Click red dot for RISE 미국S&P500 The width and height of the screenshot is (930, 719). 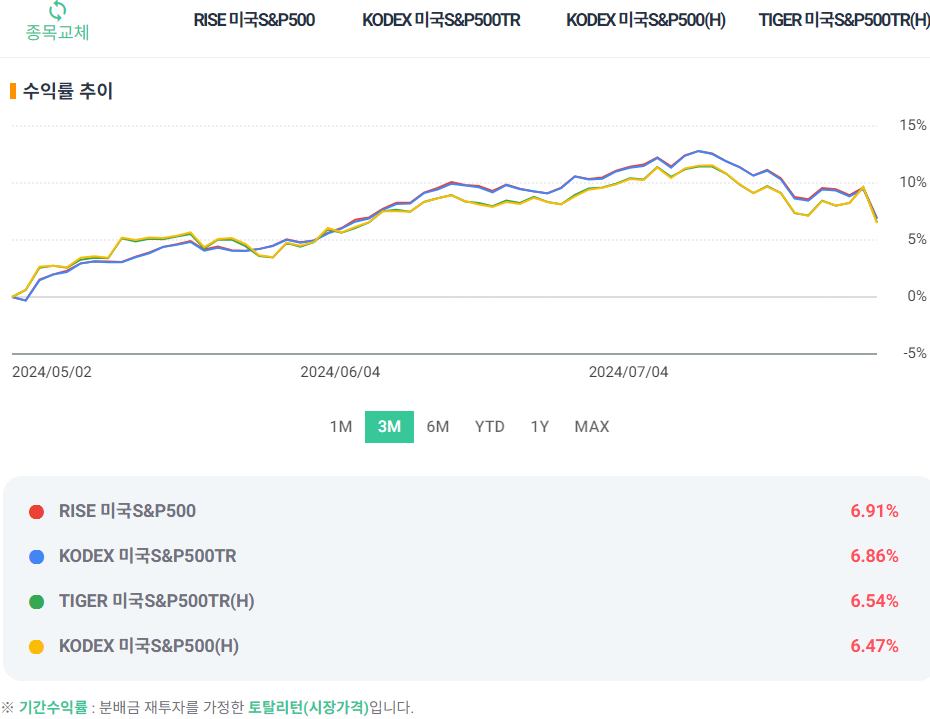37,512
